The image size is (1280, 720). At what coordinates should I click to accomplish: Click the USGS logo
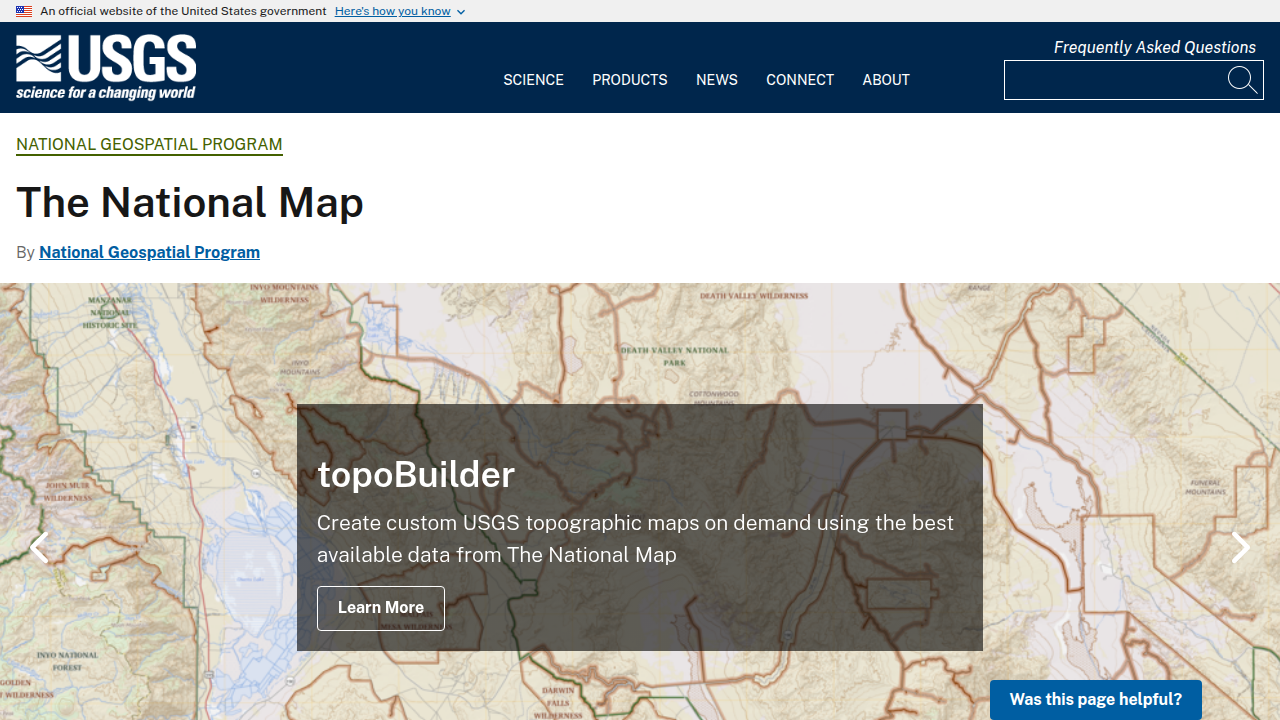pyautogui.click(x=106, y=68)
